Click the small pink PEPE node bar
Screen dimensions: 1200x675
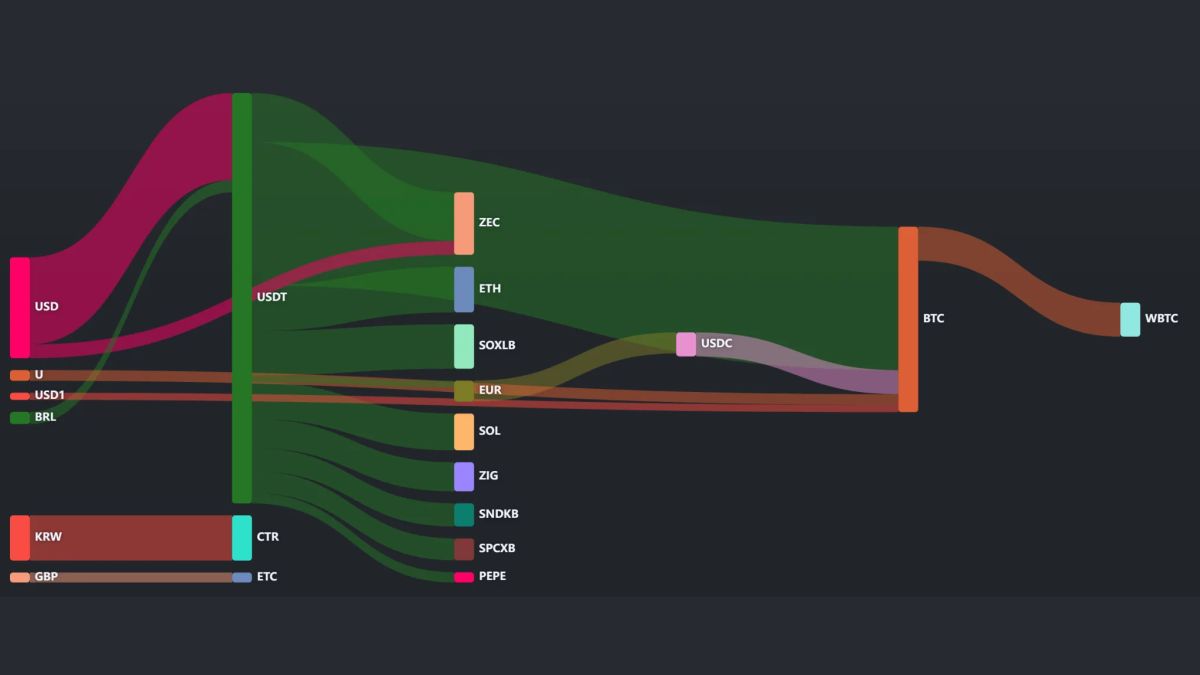click(x=464, y=577)
